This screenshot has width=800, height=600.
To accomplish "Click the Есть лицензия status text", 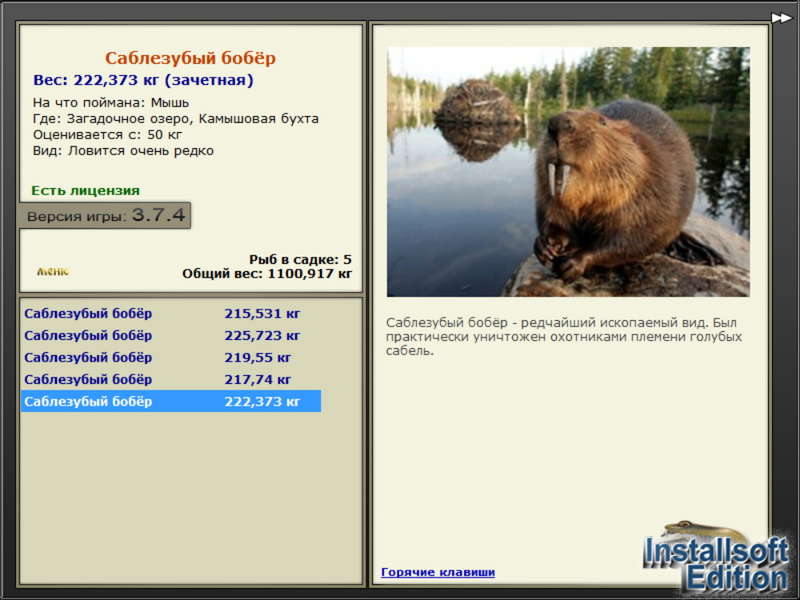I will (x=85, y=190).
